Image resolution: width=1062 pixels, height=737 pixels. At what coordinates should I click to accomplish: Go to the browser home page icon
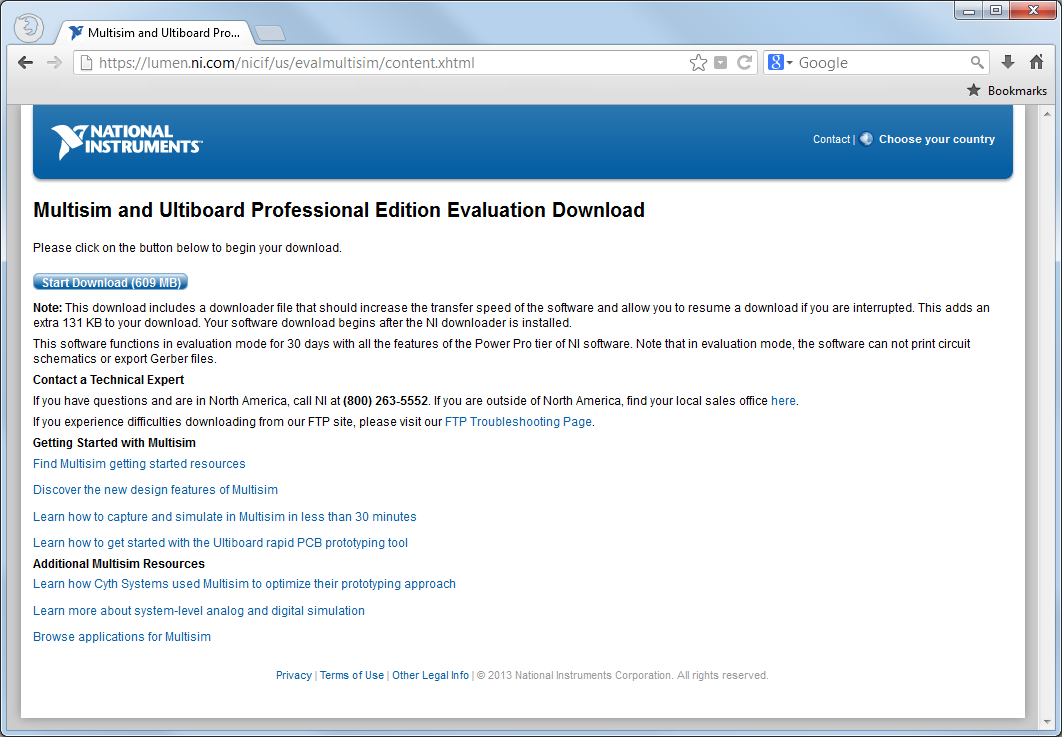pos(1037,63)
